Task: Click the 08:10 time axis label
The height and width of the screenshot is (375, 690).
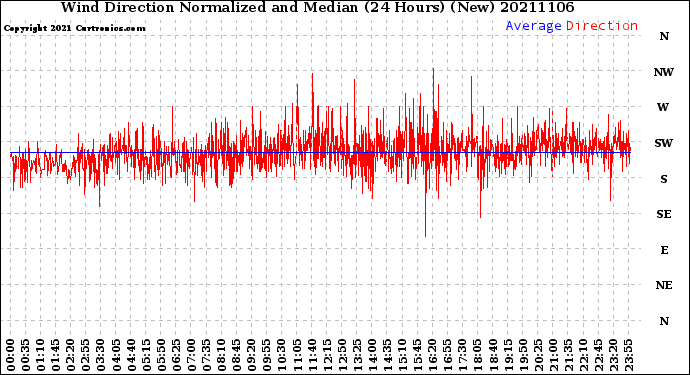Action: tap(221, 355)
